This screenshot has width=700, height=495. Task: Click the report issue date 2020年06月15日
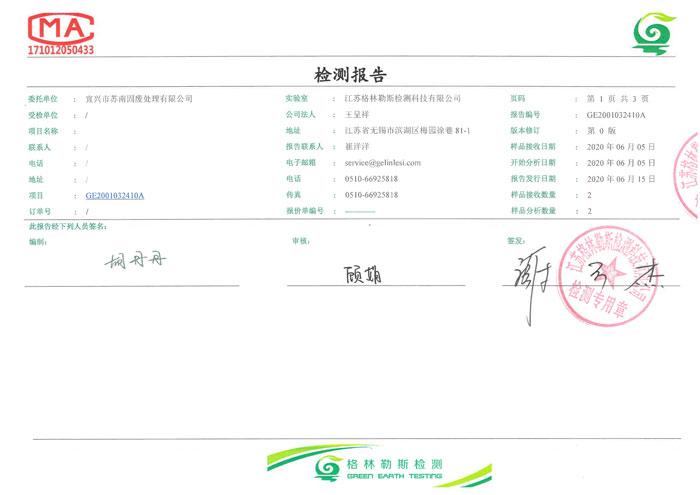click(x=620, y=179)
